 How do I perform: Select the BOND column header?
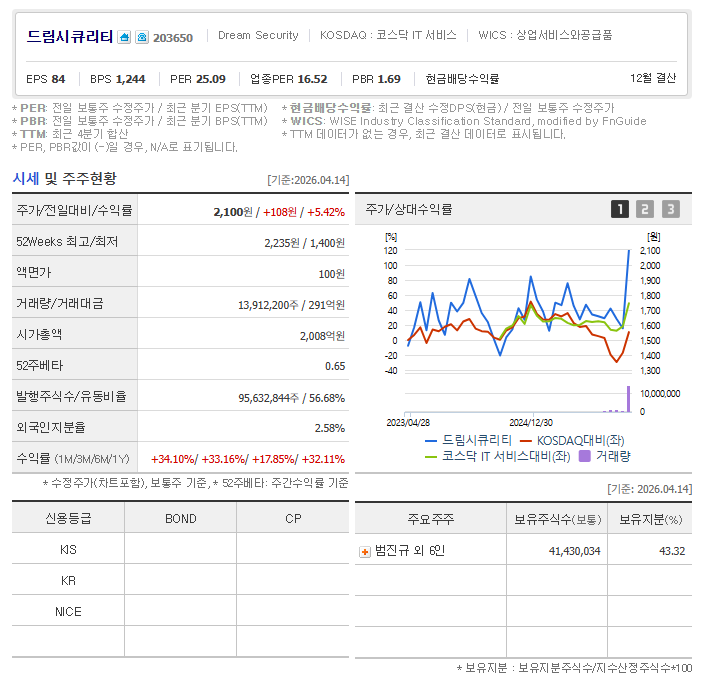tap(181, 519)
